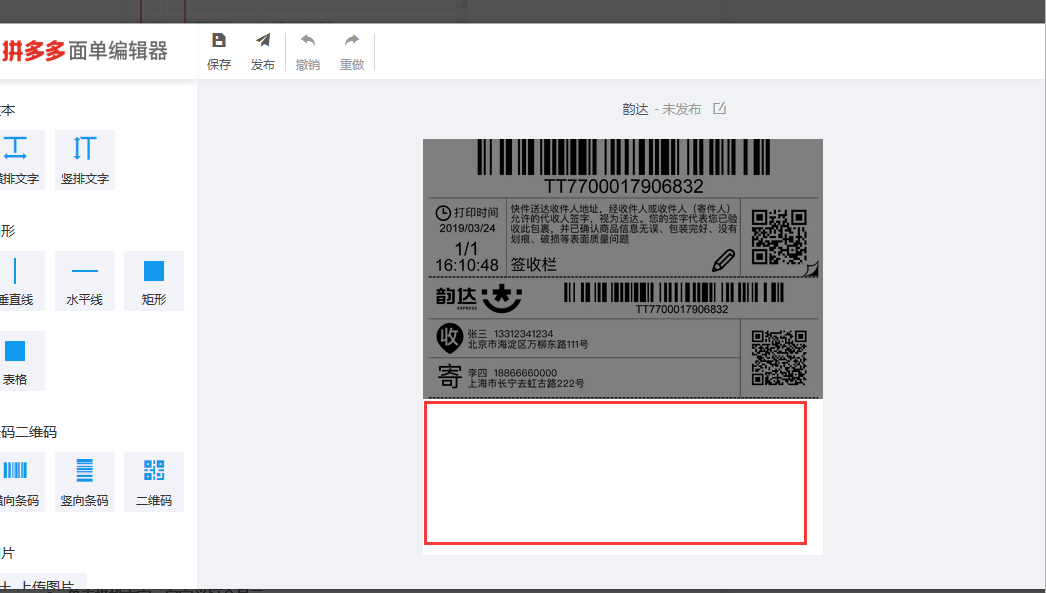Click the edit icon next to 韵达 title
The width and height of the screenshot is (1046, 593).
(719, 108)
